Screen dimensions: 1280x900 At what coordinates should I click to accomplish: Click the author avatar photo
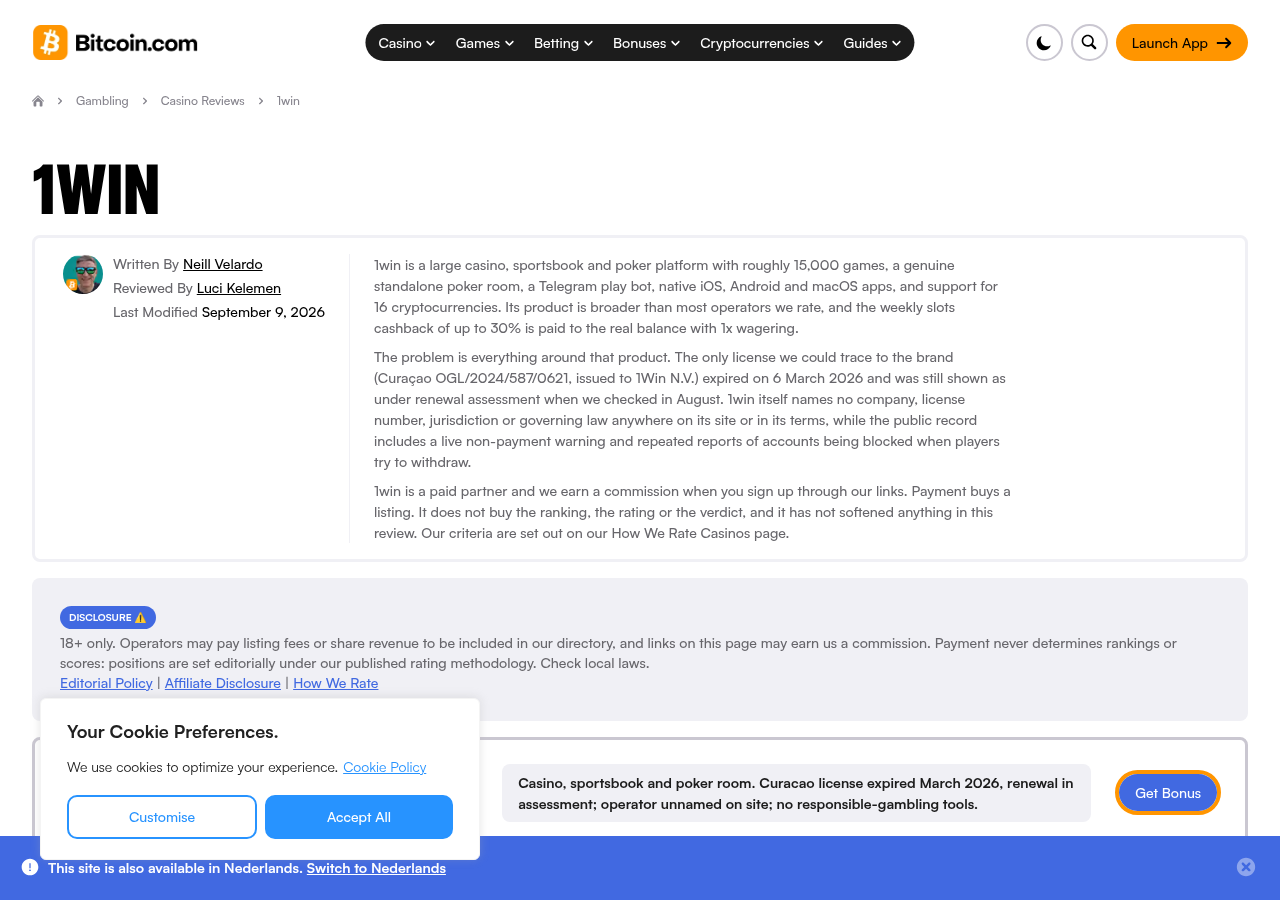[83, 274]
